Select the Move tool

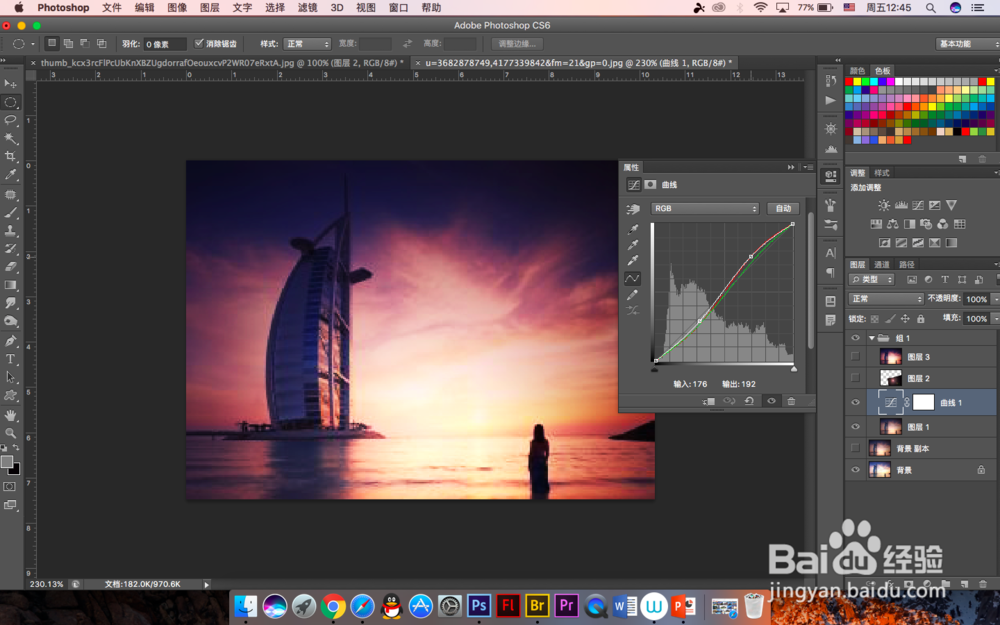[x=11, y=84]
